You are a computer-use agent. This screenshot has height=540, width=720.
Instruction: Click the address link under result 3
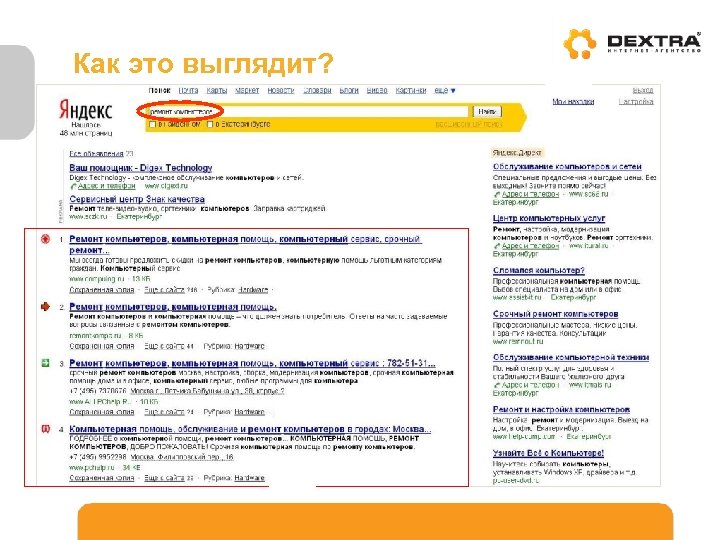click(208, 391)
